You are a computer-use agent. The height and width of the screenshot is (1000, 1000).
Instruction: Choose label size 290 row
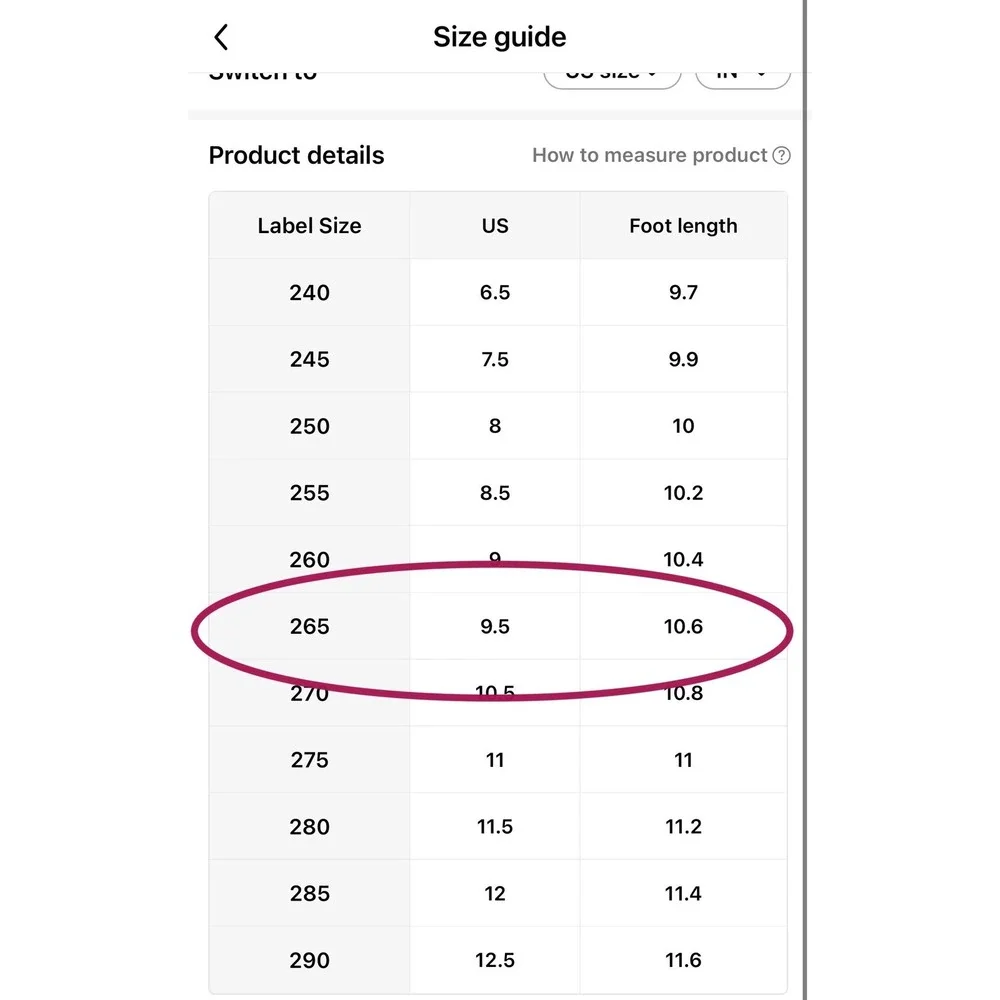pos(498,960)
